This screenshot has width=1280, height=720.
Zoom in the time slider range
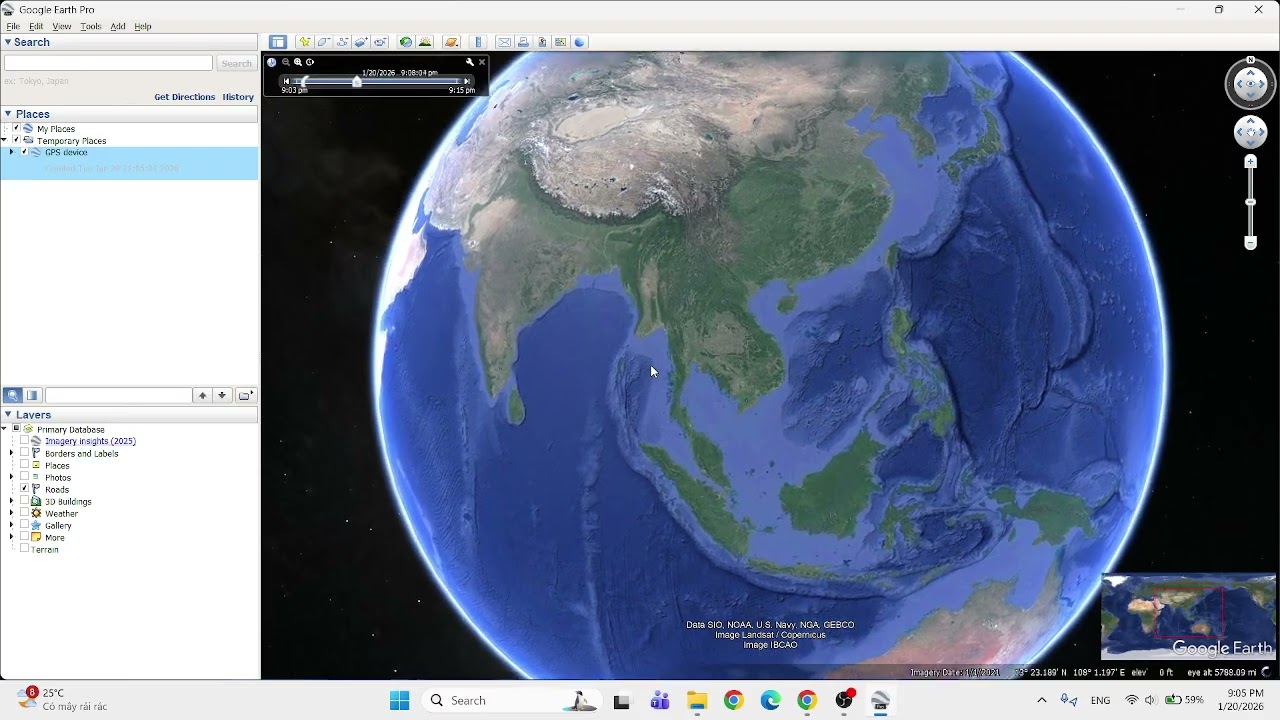click(x=298, y=62)
